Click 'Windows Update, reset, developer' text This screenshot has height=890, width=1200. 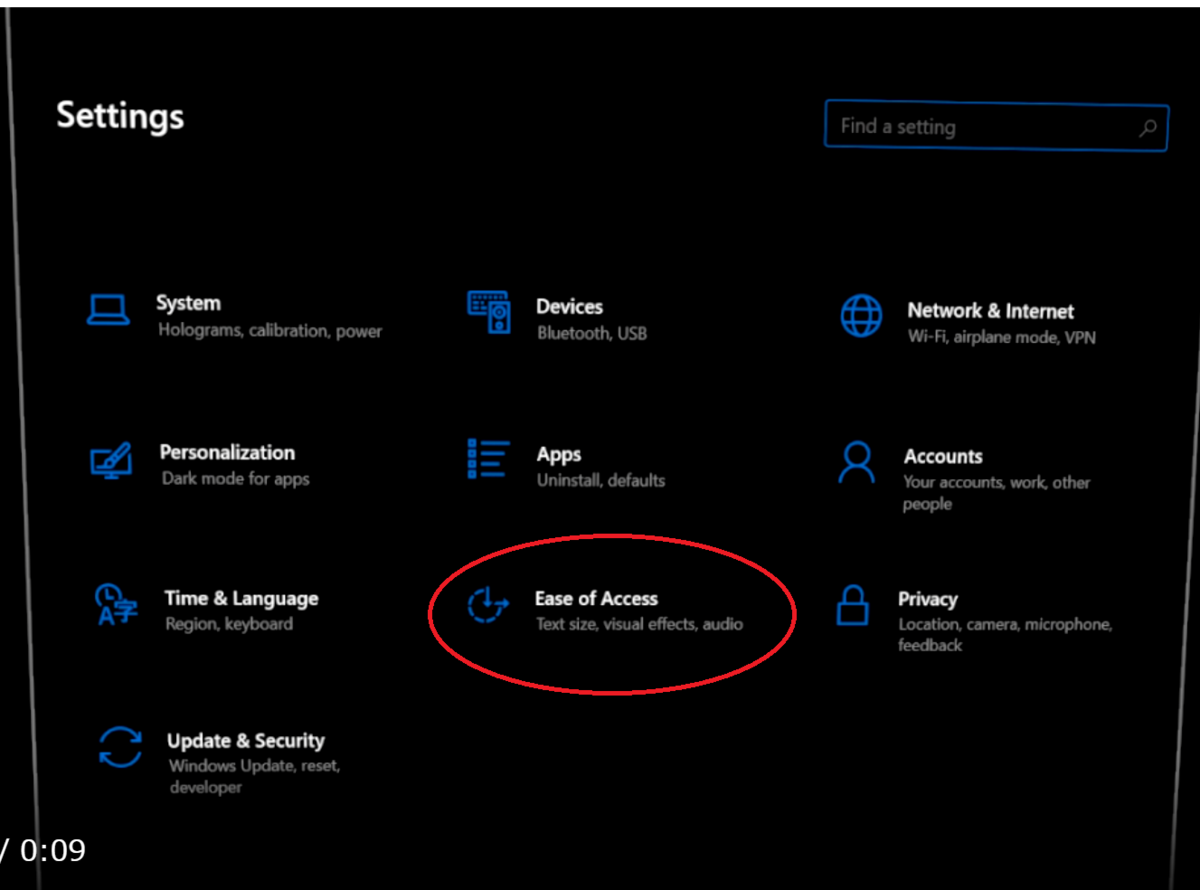click(254, 777)
